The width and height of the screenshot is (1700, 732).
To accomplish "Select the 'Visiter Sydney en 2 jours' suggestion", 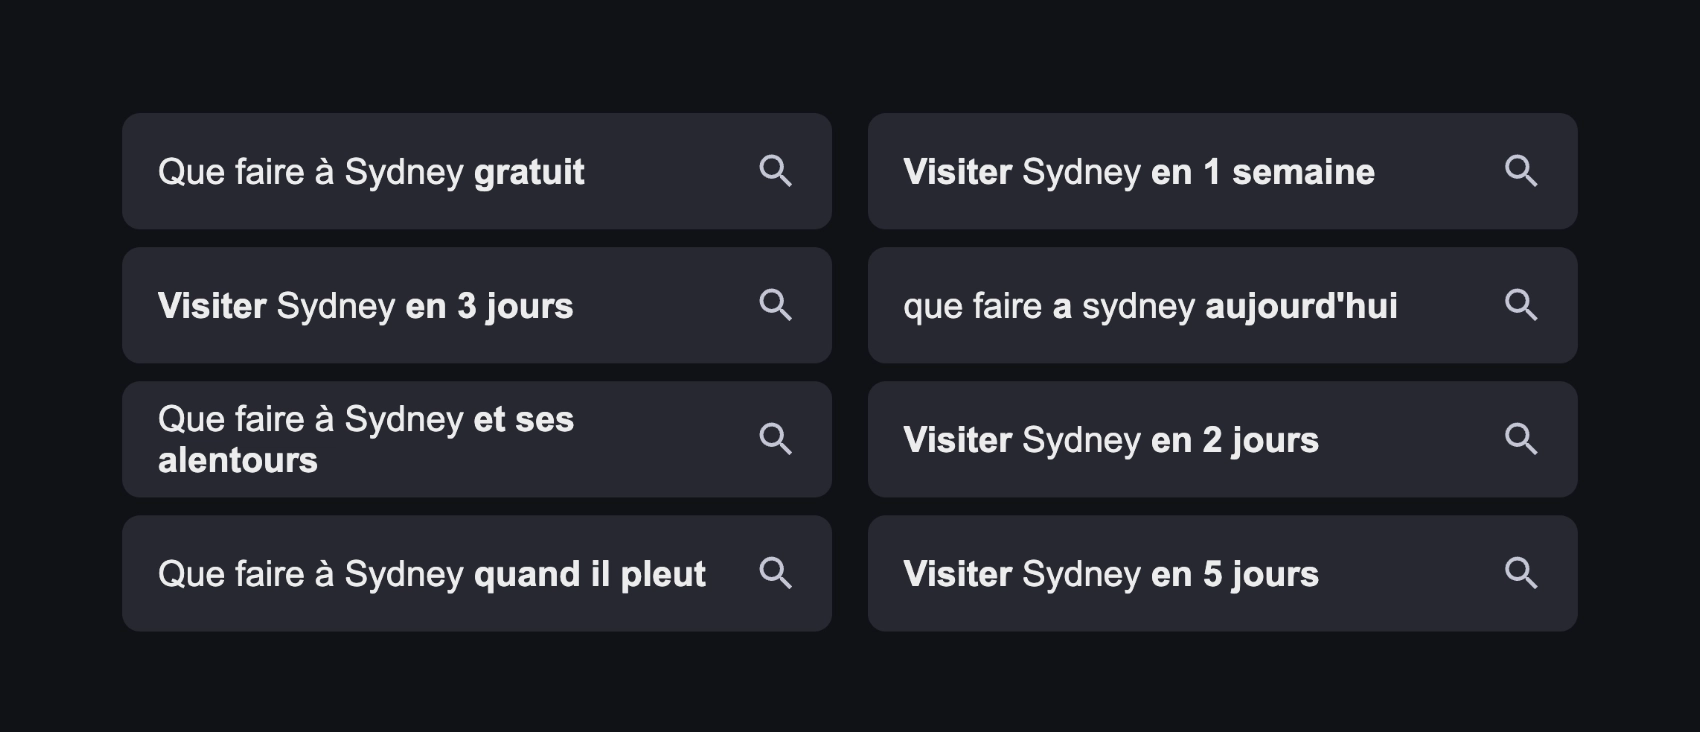I will 1110,440.
